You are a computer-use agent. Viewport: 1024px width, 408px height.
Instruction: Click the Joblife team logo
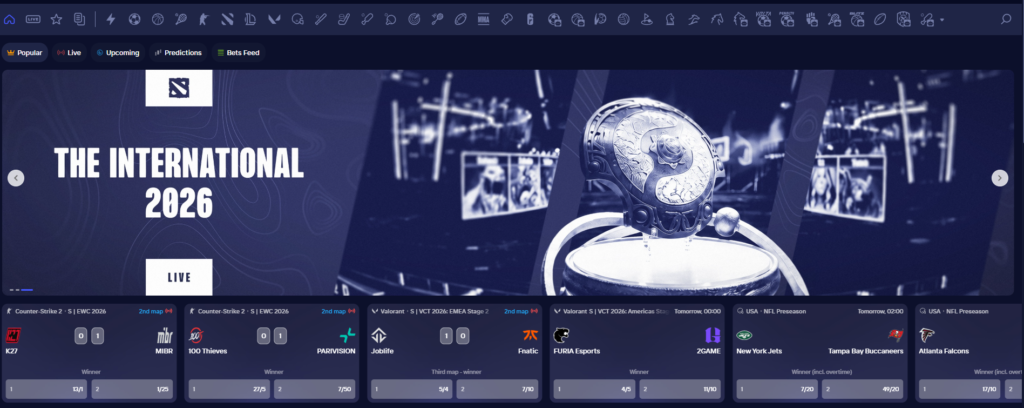point(379,336)
